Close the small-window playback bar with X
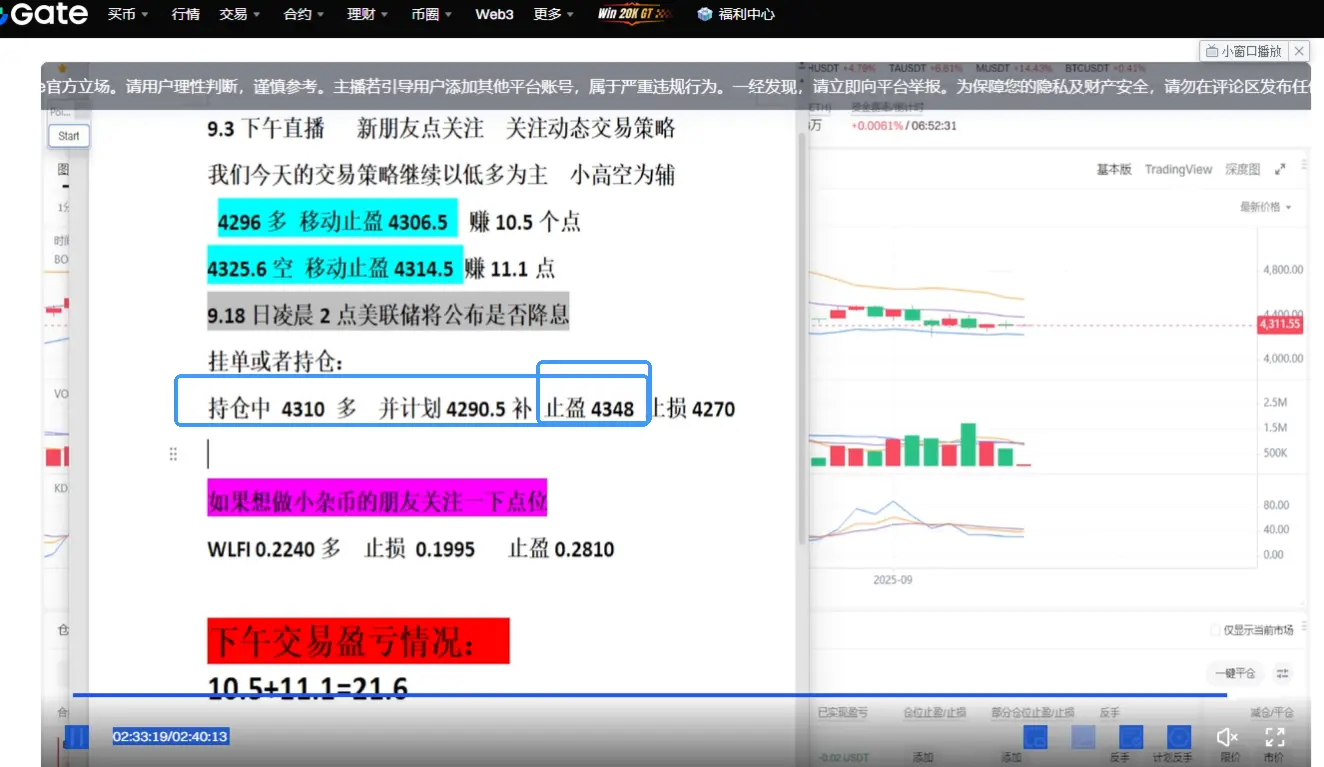This screenshot has width=1324, height=767. point(1299,51)
